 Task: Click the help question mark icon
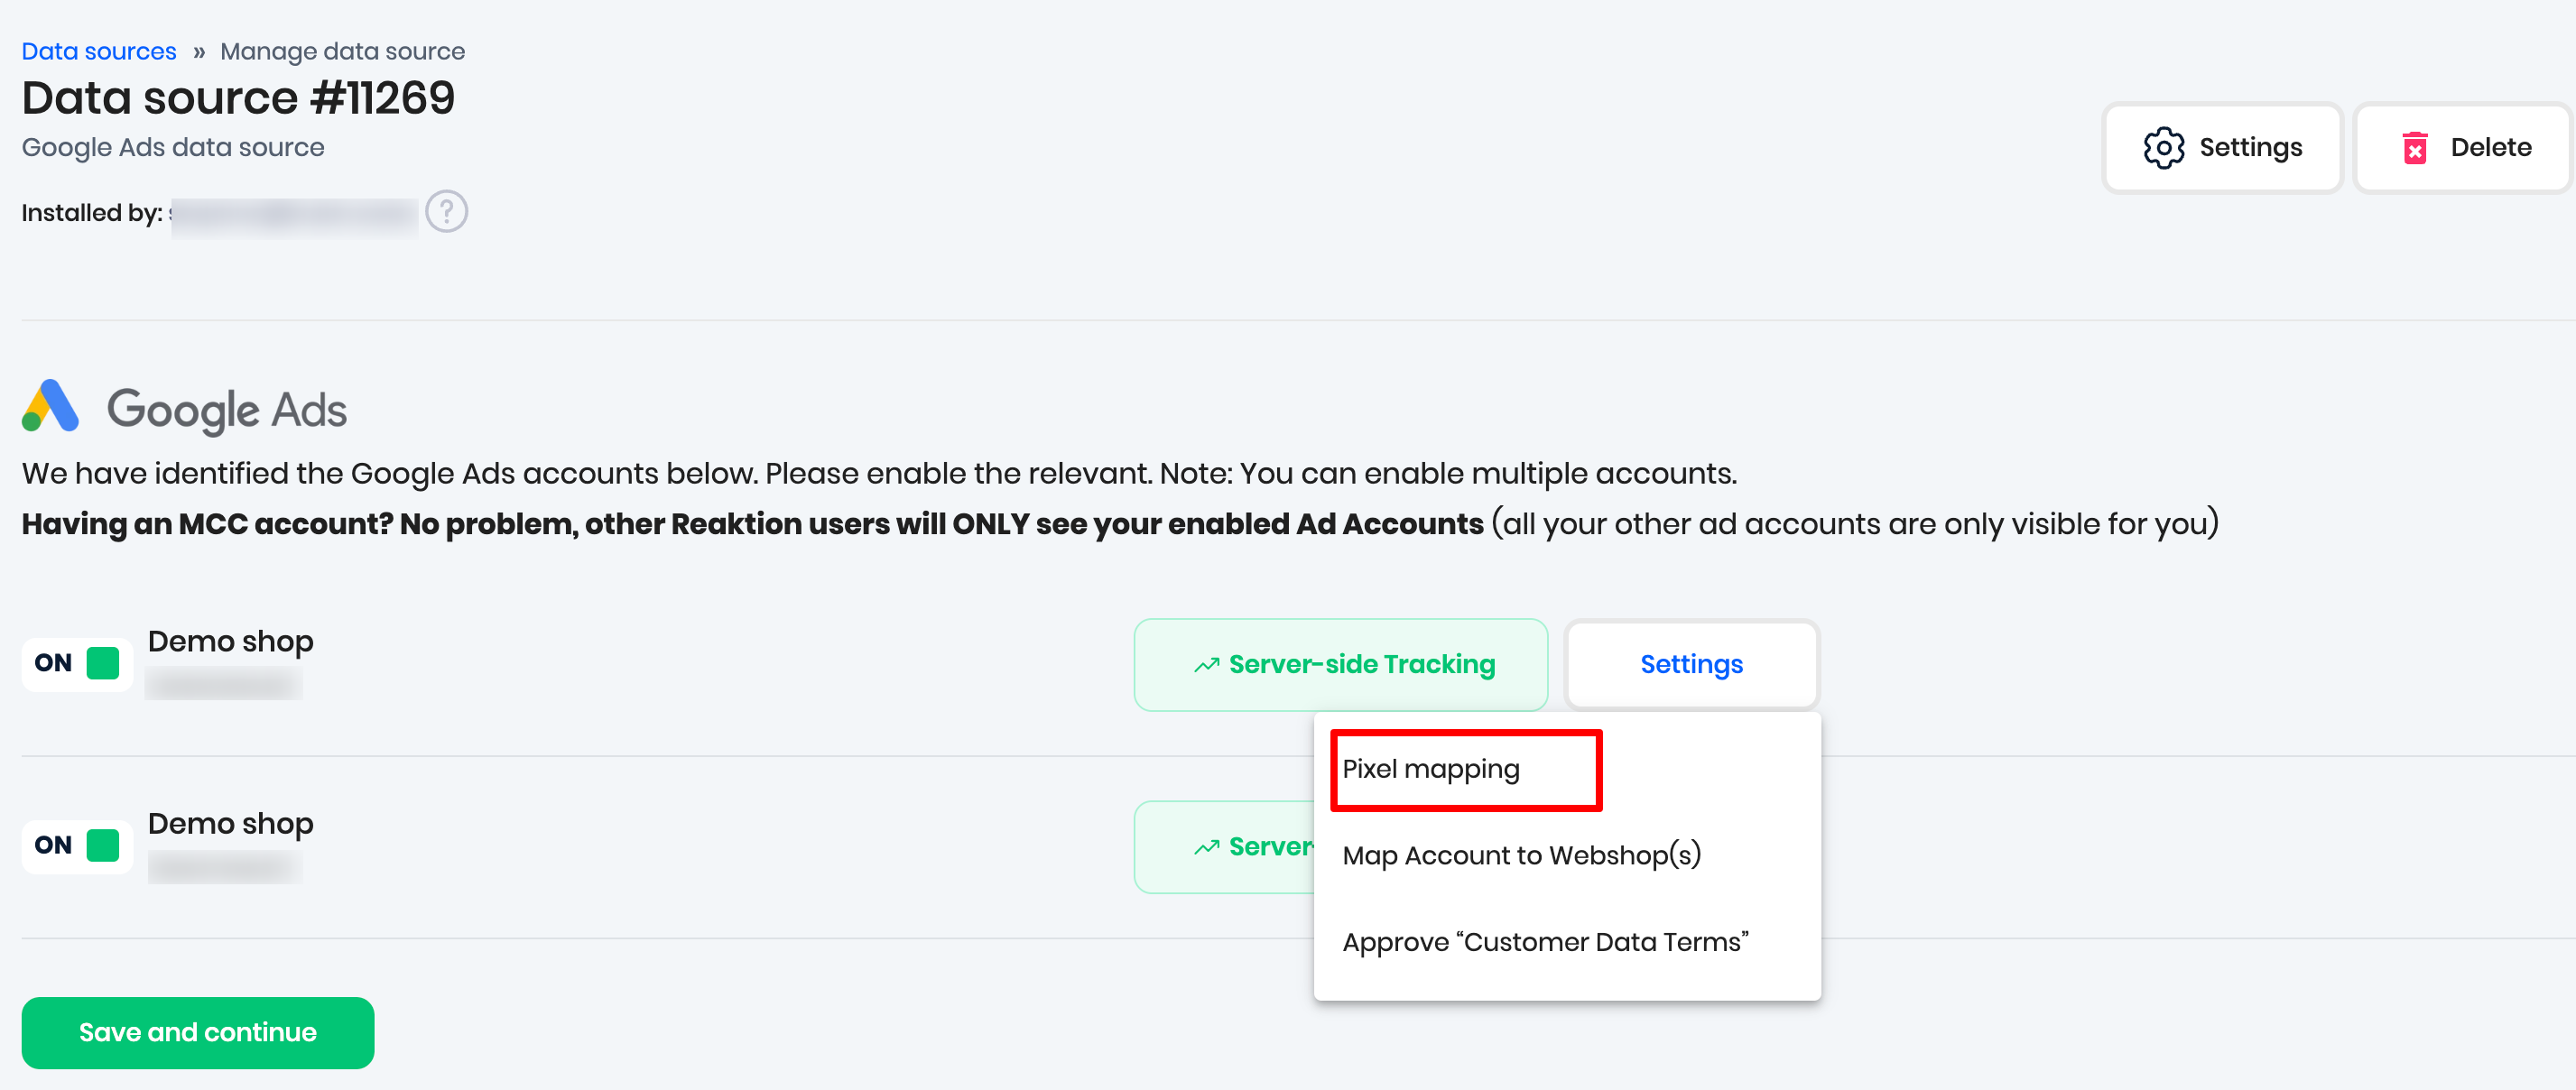pos(446,212)
